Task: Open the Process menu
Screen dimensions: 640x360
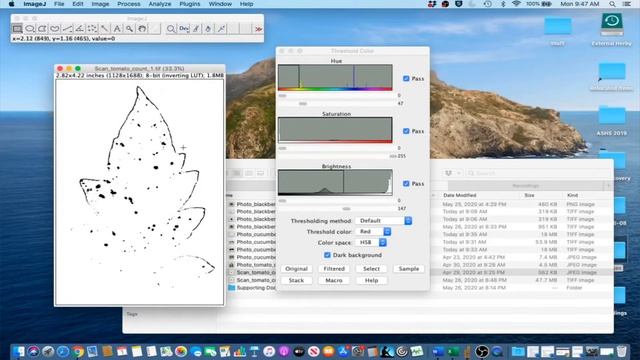Action: [129, 4]
